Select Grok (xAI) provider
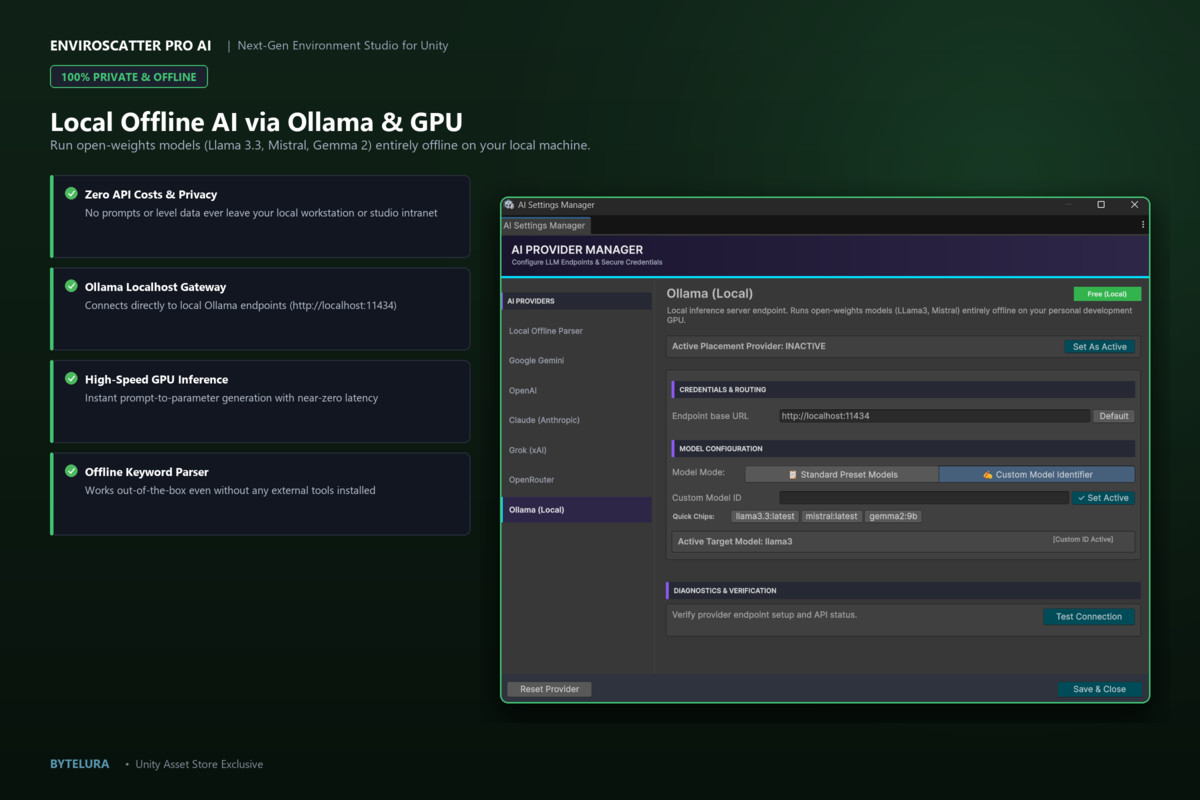 [577, 451]
